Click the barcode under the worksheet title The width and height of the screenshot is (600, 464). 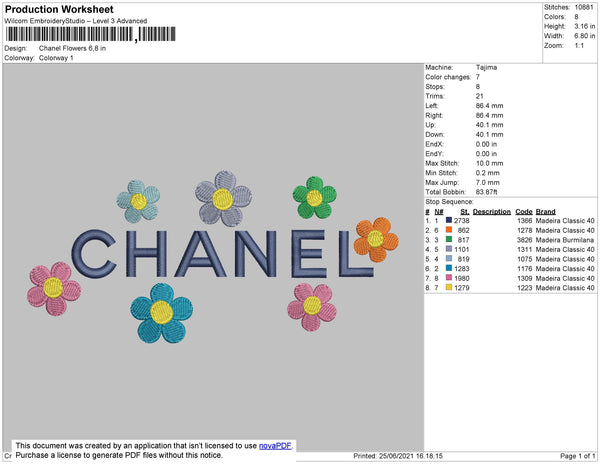(91, 34)
